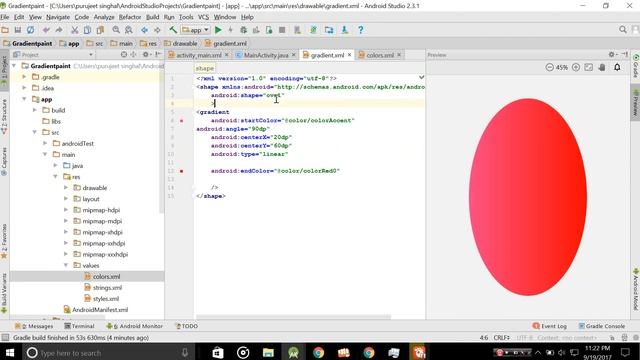Open the Messages tool window
The width and height of the screenshot is (640, 360).
pos(34,326)
